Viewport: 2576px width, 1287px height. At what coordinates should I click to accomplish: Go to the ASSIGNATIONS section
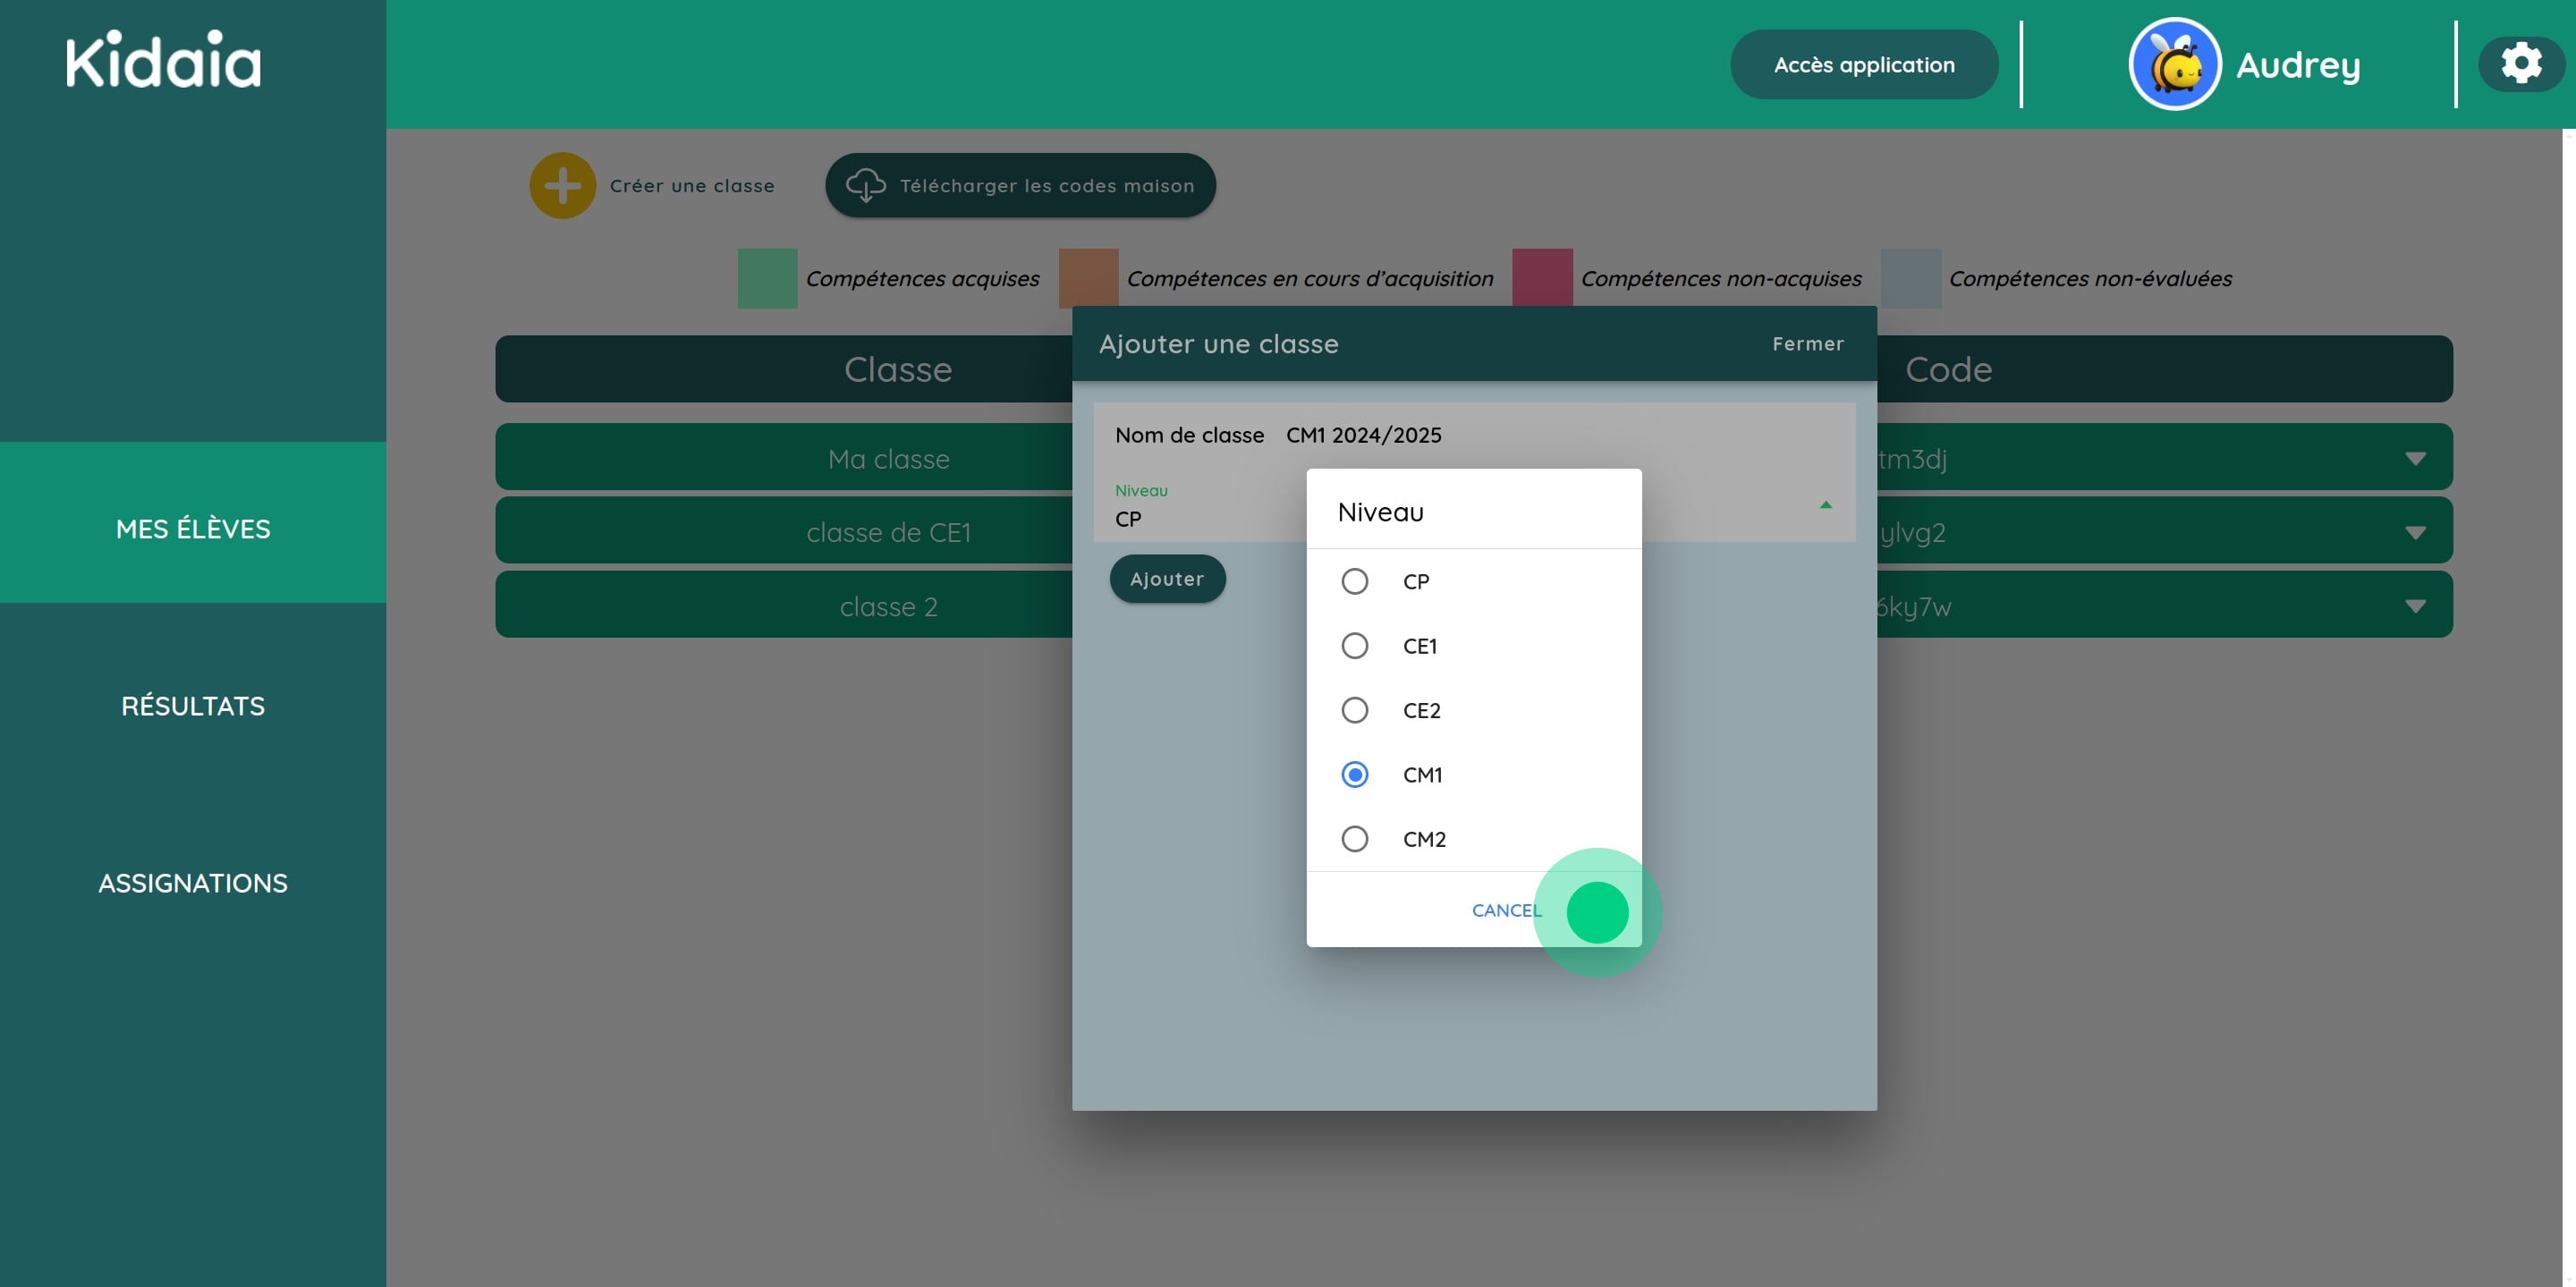tap(192, 883)
